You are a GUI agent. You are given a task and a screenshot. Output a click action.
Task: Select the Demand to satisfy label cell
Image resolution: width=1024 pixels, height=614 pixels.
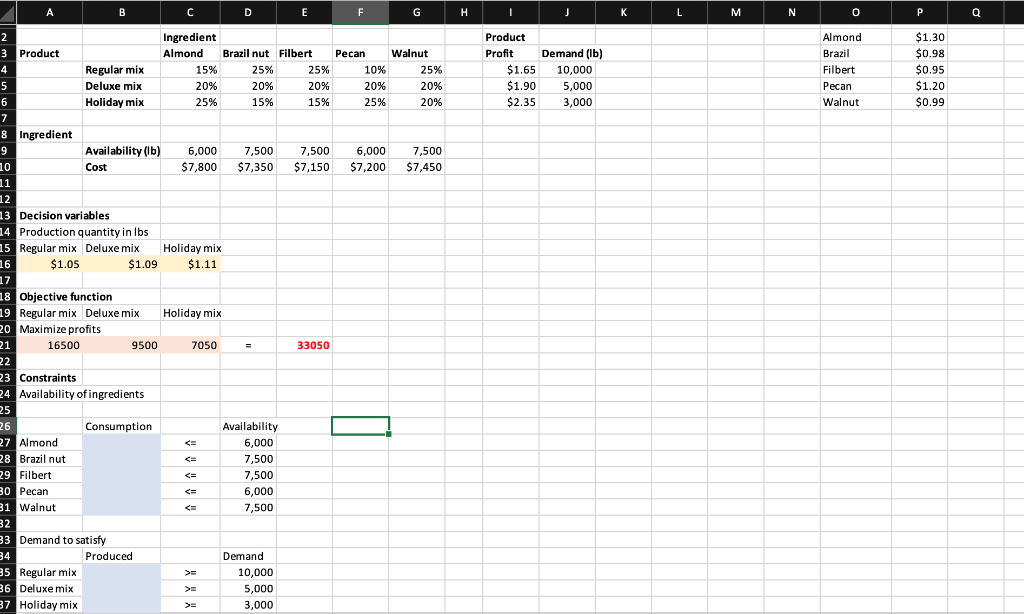pos(50,539)
